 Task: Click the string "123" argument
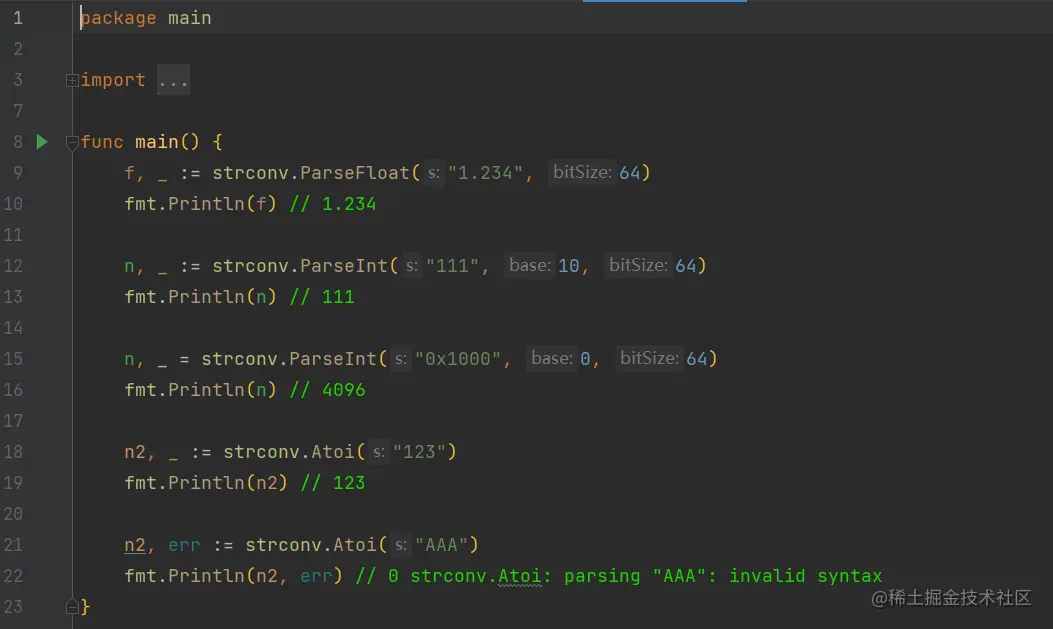tap(420, 452)
